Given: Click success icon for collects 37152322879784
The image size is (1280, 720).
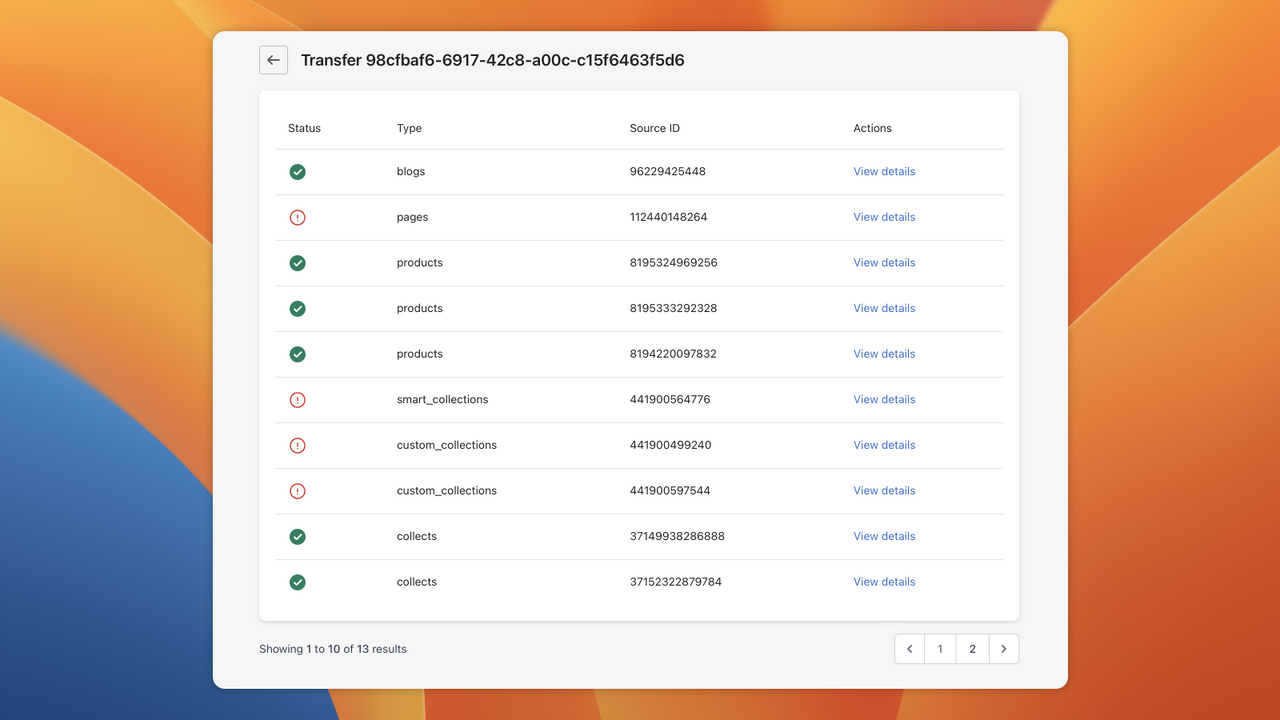Looking at the screenshot, I should 297,582.
